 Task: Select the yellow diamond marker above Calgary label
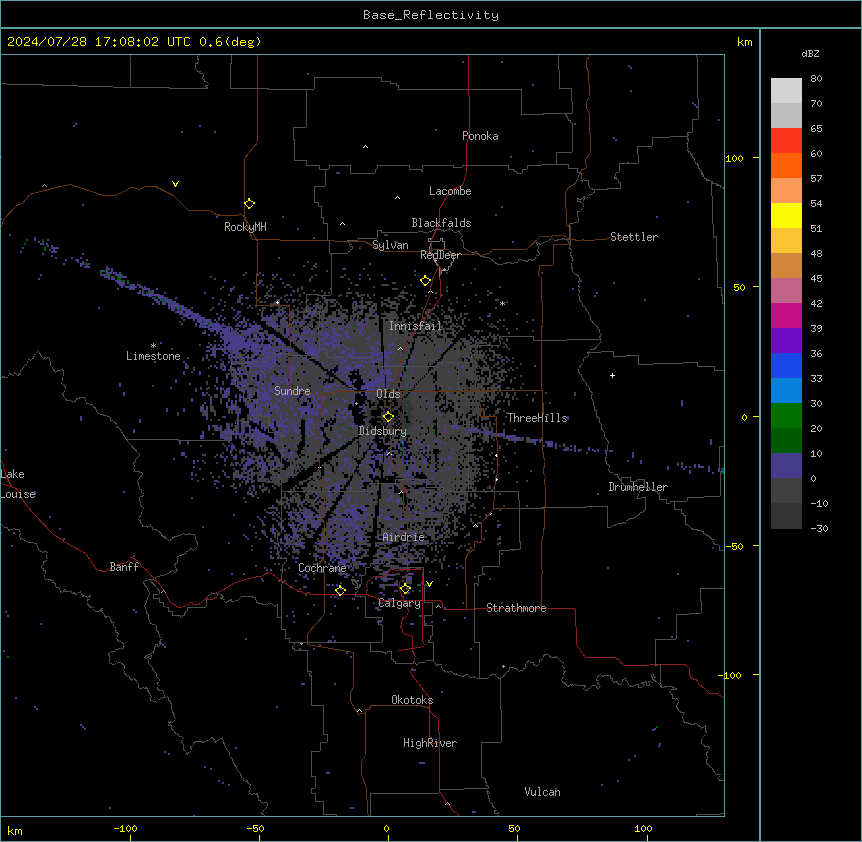(405, 589)
